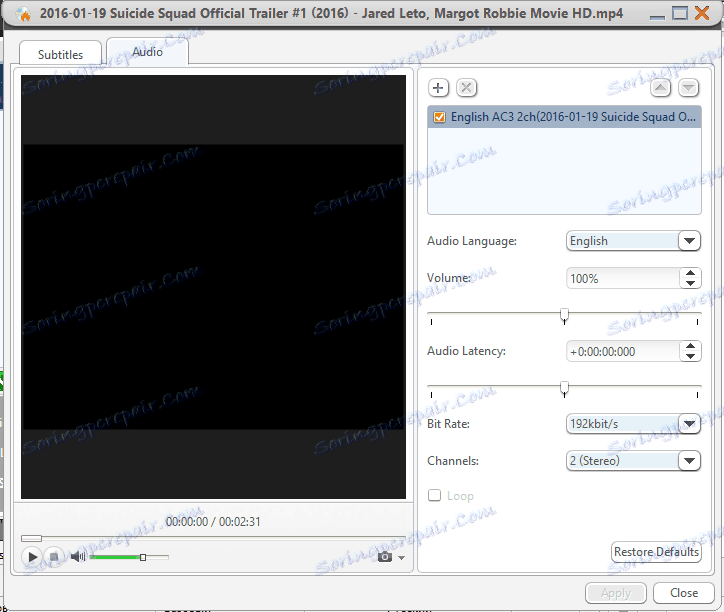Viewport: 724px width, 612px height.
Task: Click the app icon in title bar
Action: (x=24, y=14)
